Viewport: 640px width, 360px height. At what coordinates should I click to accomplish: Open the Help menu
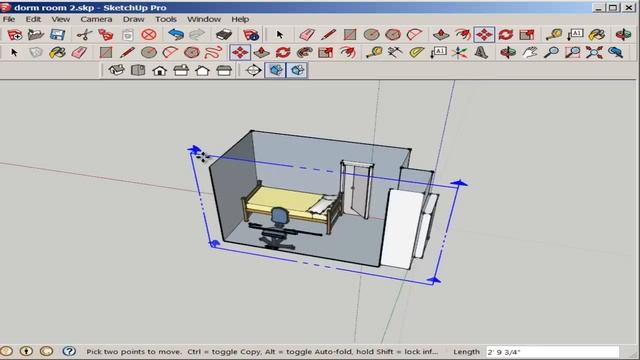240,19
